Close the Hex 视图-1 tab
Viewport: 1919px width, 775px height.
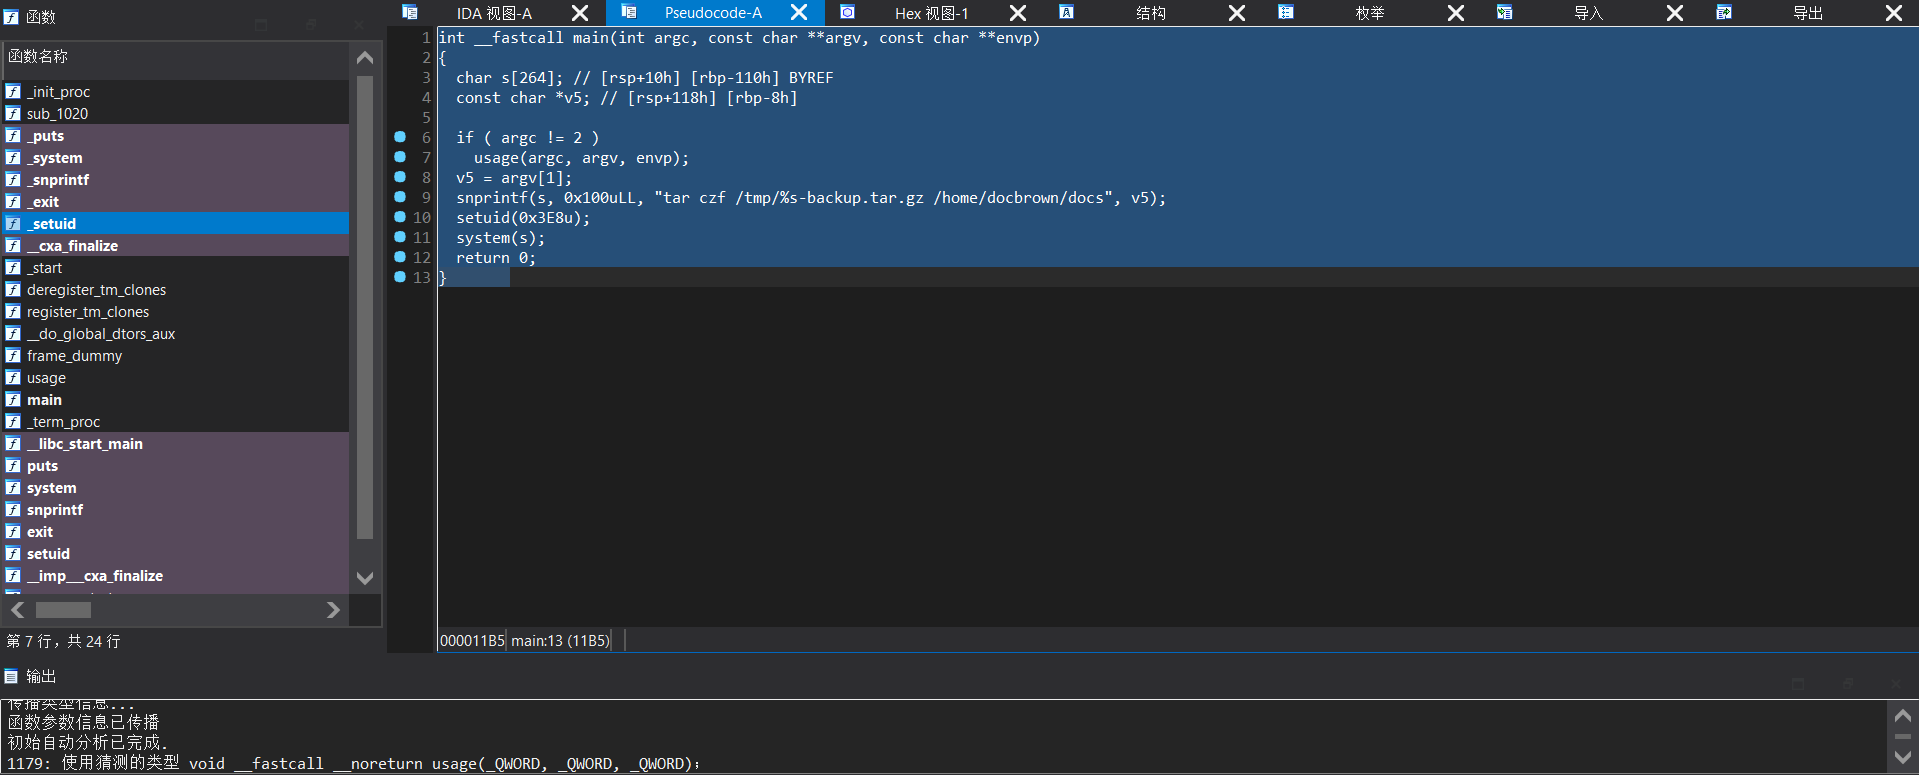1018,13
